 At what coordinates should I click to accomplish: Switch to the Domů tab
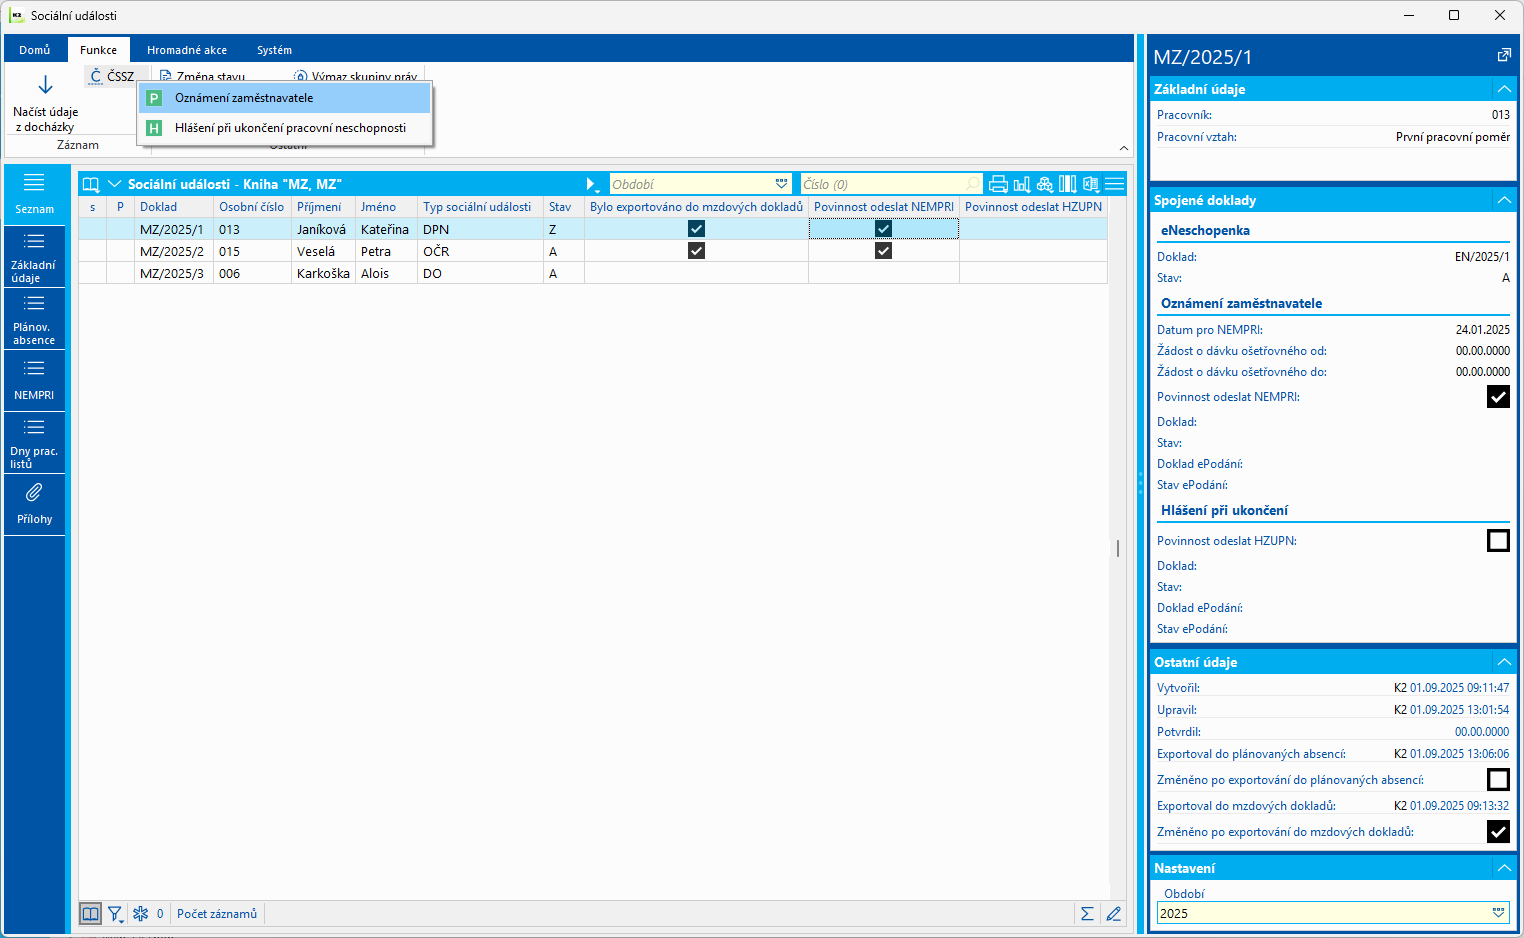[34, 50]
